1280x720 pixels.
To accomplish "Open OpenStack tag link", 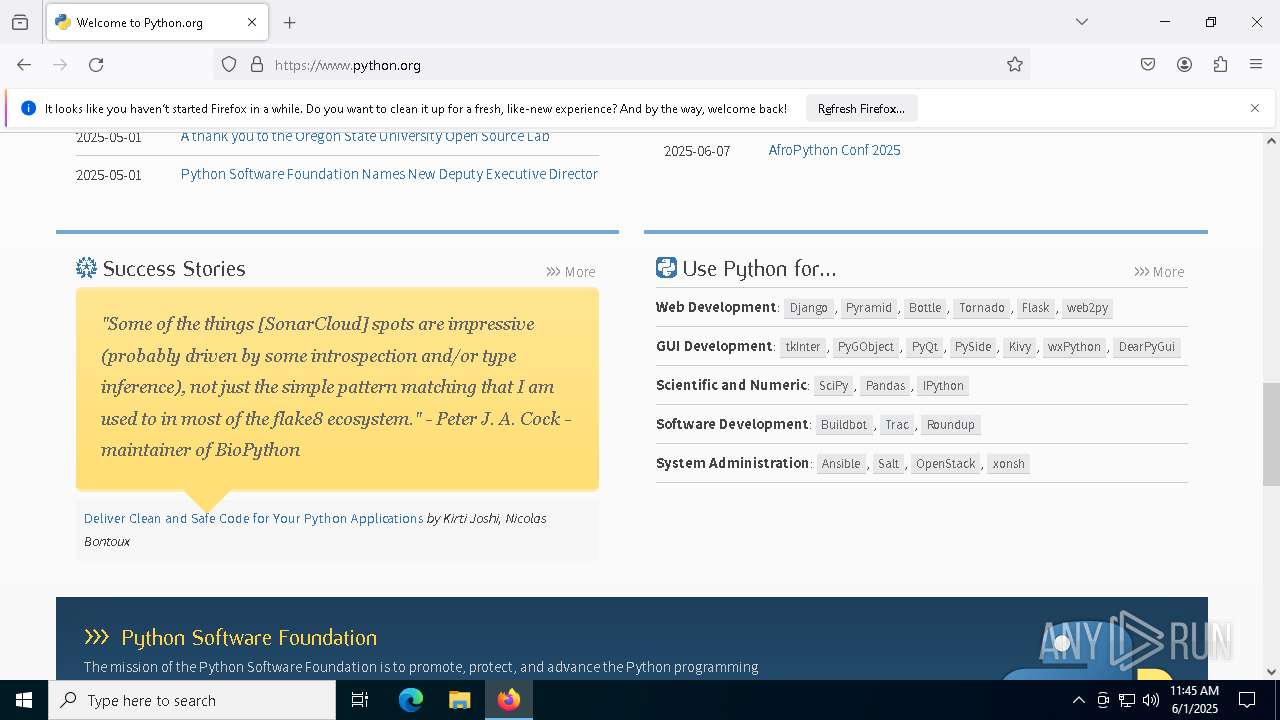I will 946,464.
